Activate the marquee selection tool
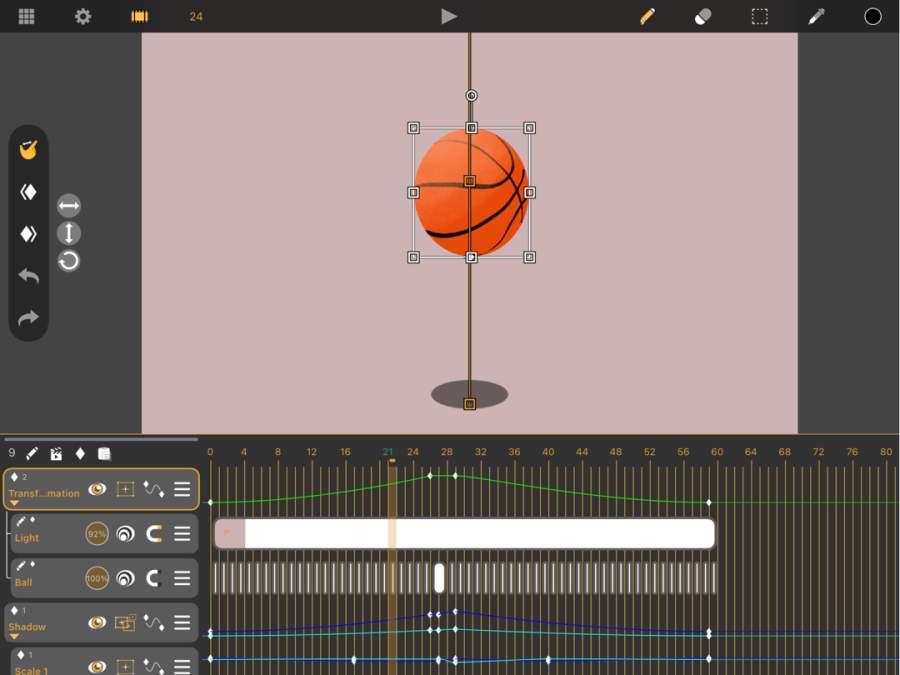This screenshot has width=900, height=675. coord(760,16)
